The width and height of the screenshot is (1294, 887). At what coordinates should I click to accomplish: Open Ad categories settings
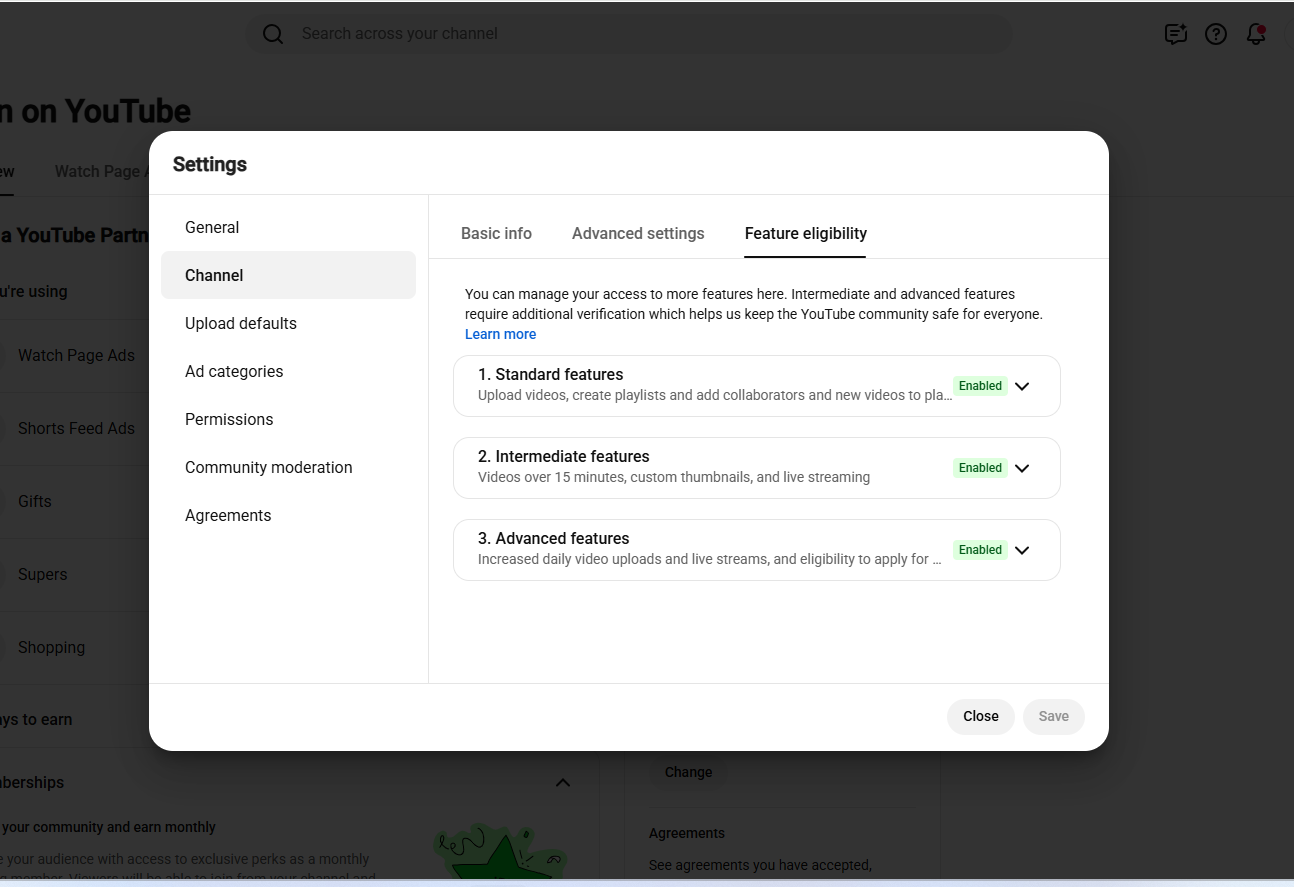pos(288,371)
